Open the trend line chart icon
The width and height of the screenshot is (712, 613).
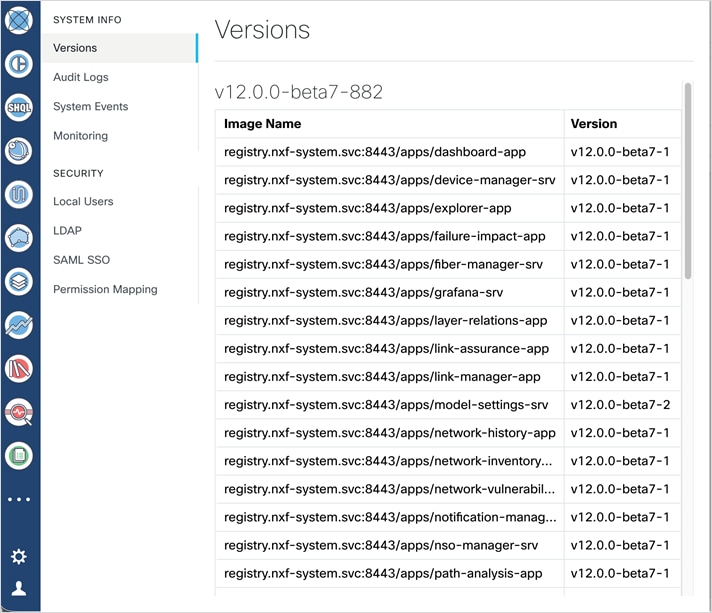[x=19, y=325]
